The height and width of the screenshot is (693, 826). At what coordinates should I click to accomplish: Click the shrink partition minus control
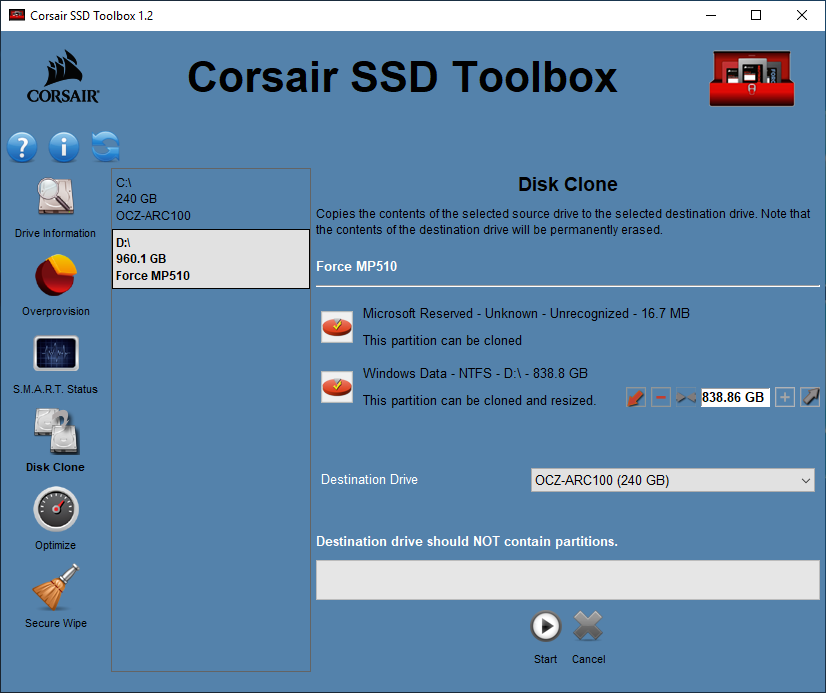tap(660, 397)
